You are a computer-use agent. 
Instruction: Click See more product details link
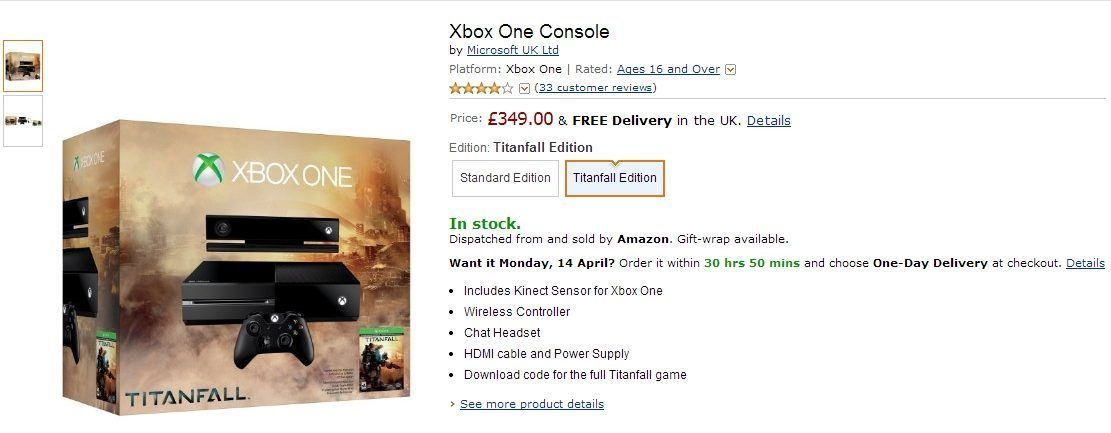pos(531,404)
